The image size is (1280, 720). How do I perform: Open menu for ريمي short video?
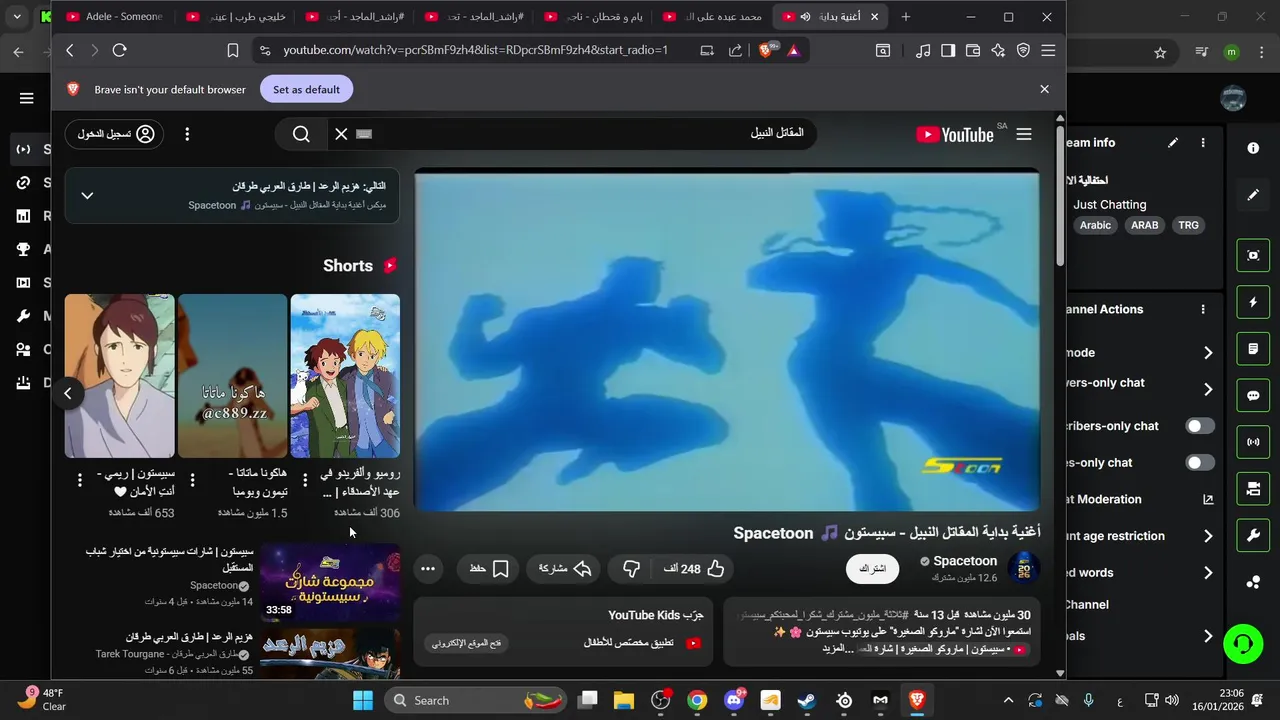coord(80,481)
